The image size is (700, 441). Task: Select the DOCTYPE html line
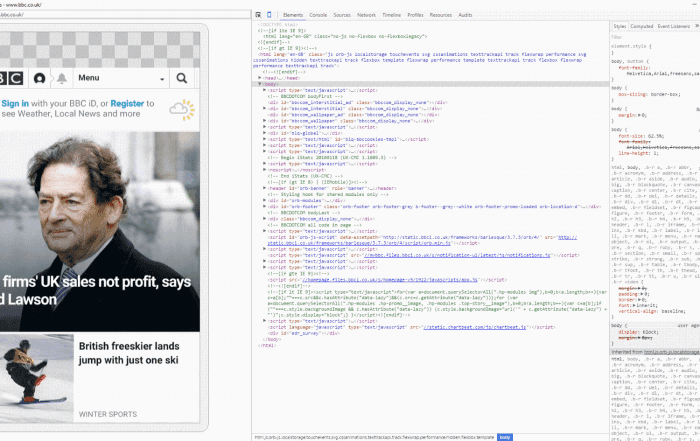coord(278,25)
